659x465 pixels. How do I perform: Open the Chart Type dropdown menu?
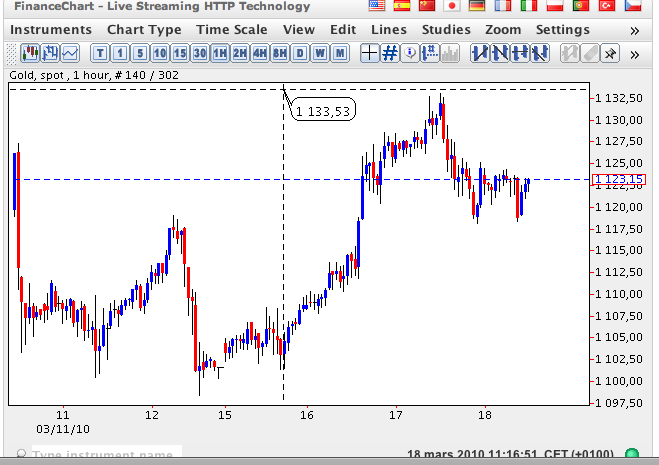[144, 30]
